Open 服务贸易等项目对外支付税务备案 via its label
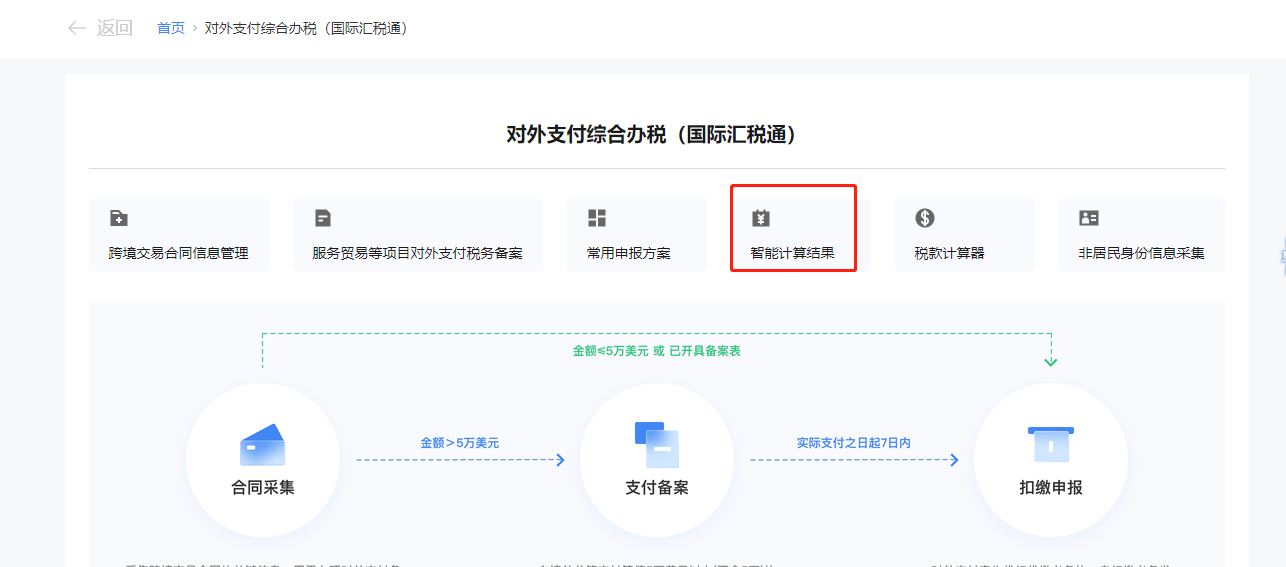The image size is (1286, 567). pos(417,253)
